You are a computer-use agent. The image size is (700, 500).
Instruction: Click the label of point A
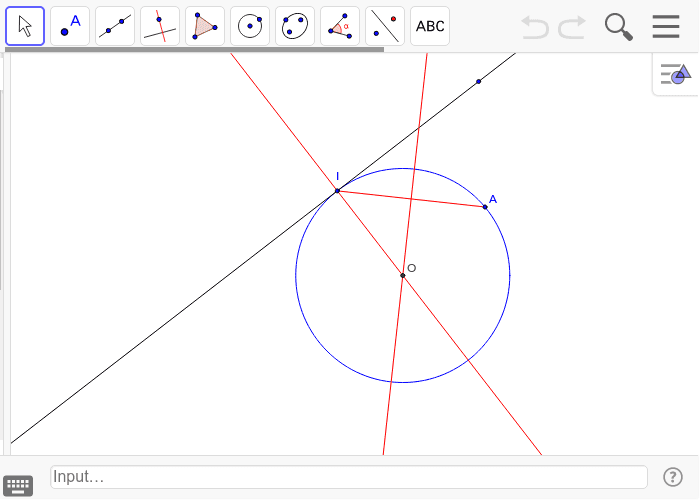(493, 199)
